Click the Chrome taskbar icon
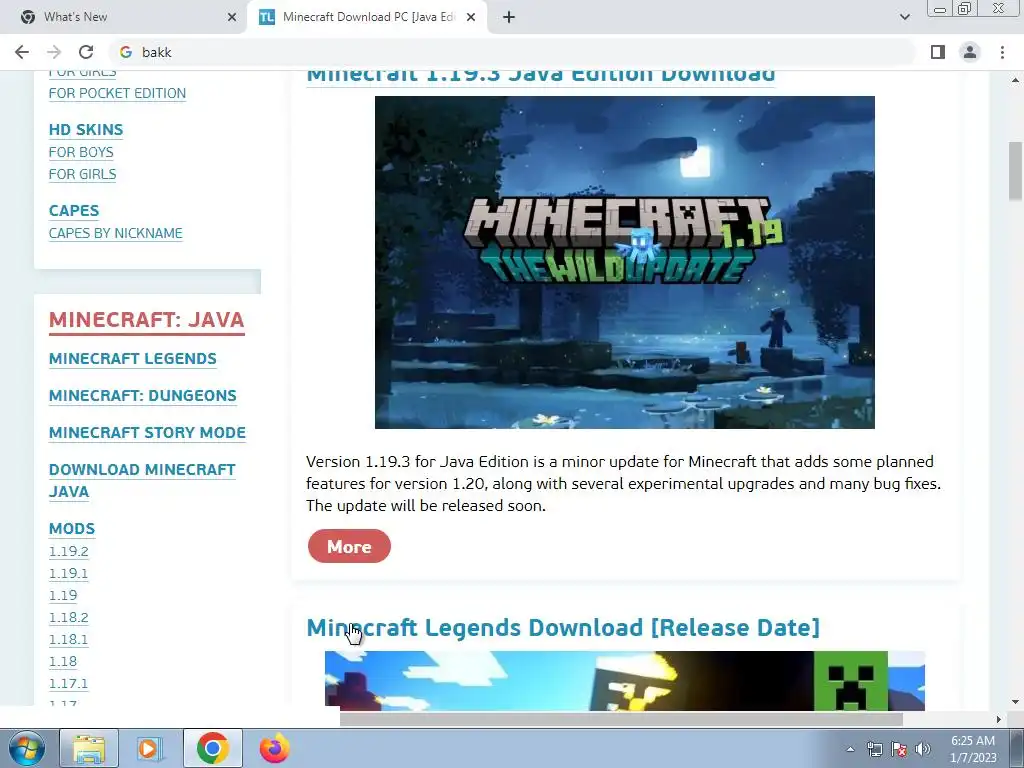 pos(212,748)
